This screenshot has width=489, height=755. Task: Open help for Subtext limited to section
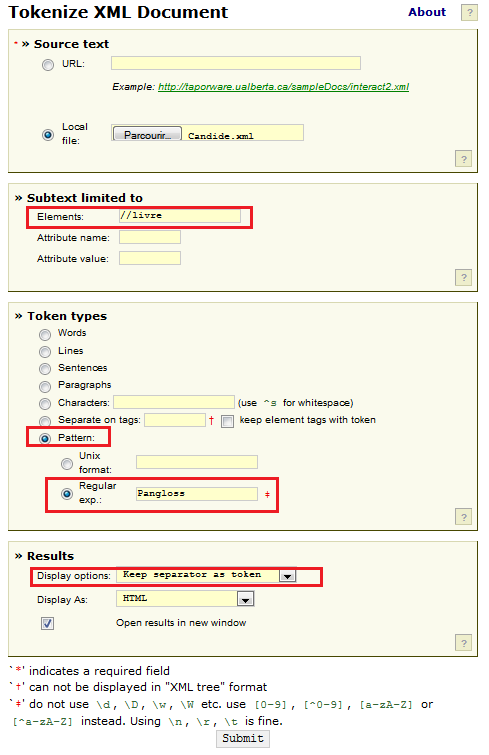[x=463, y=277]
